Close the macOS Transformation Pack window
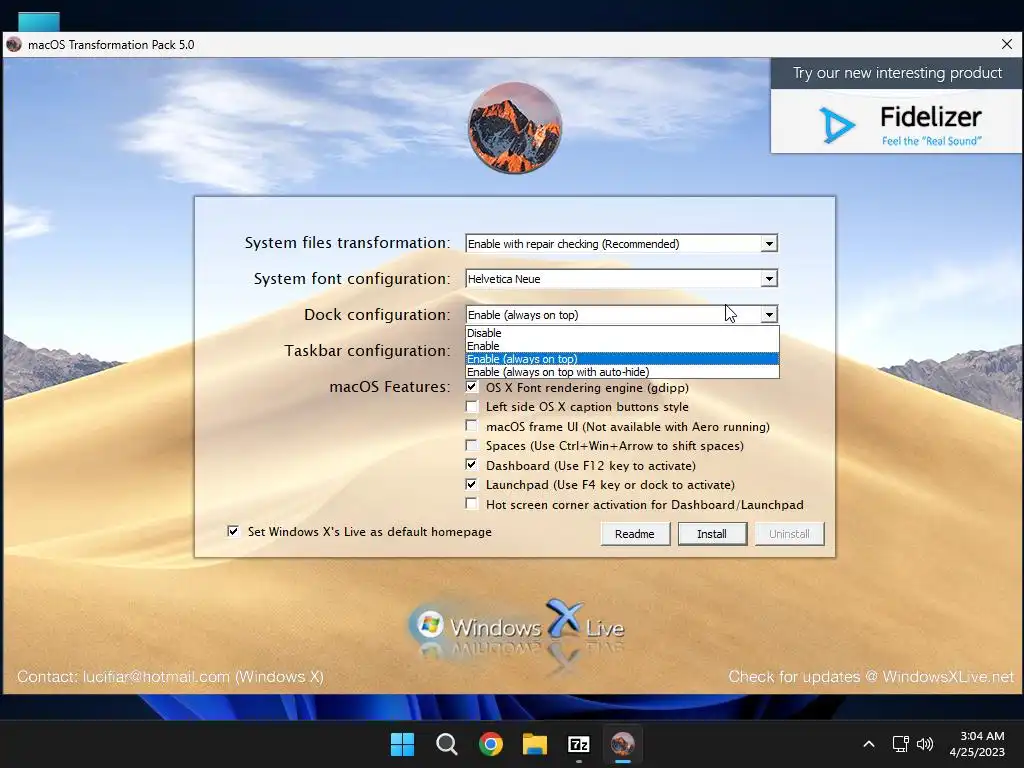Screen dimensions: 1024x768 [1006, 44]
